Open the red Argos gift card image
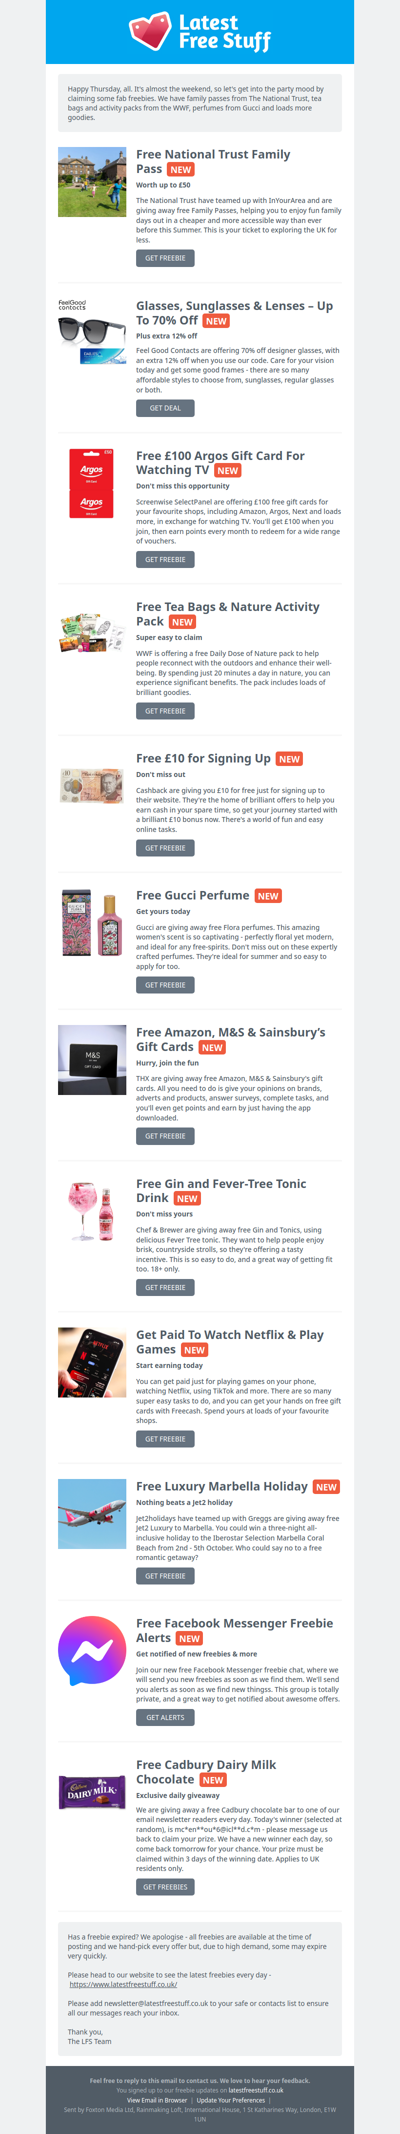Screen dimensions: 400x2134 point(92,484)
